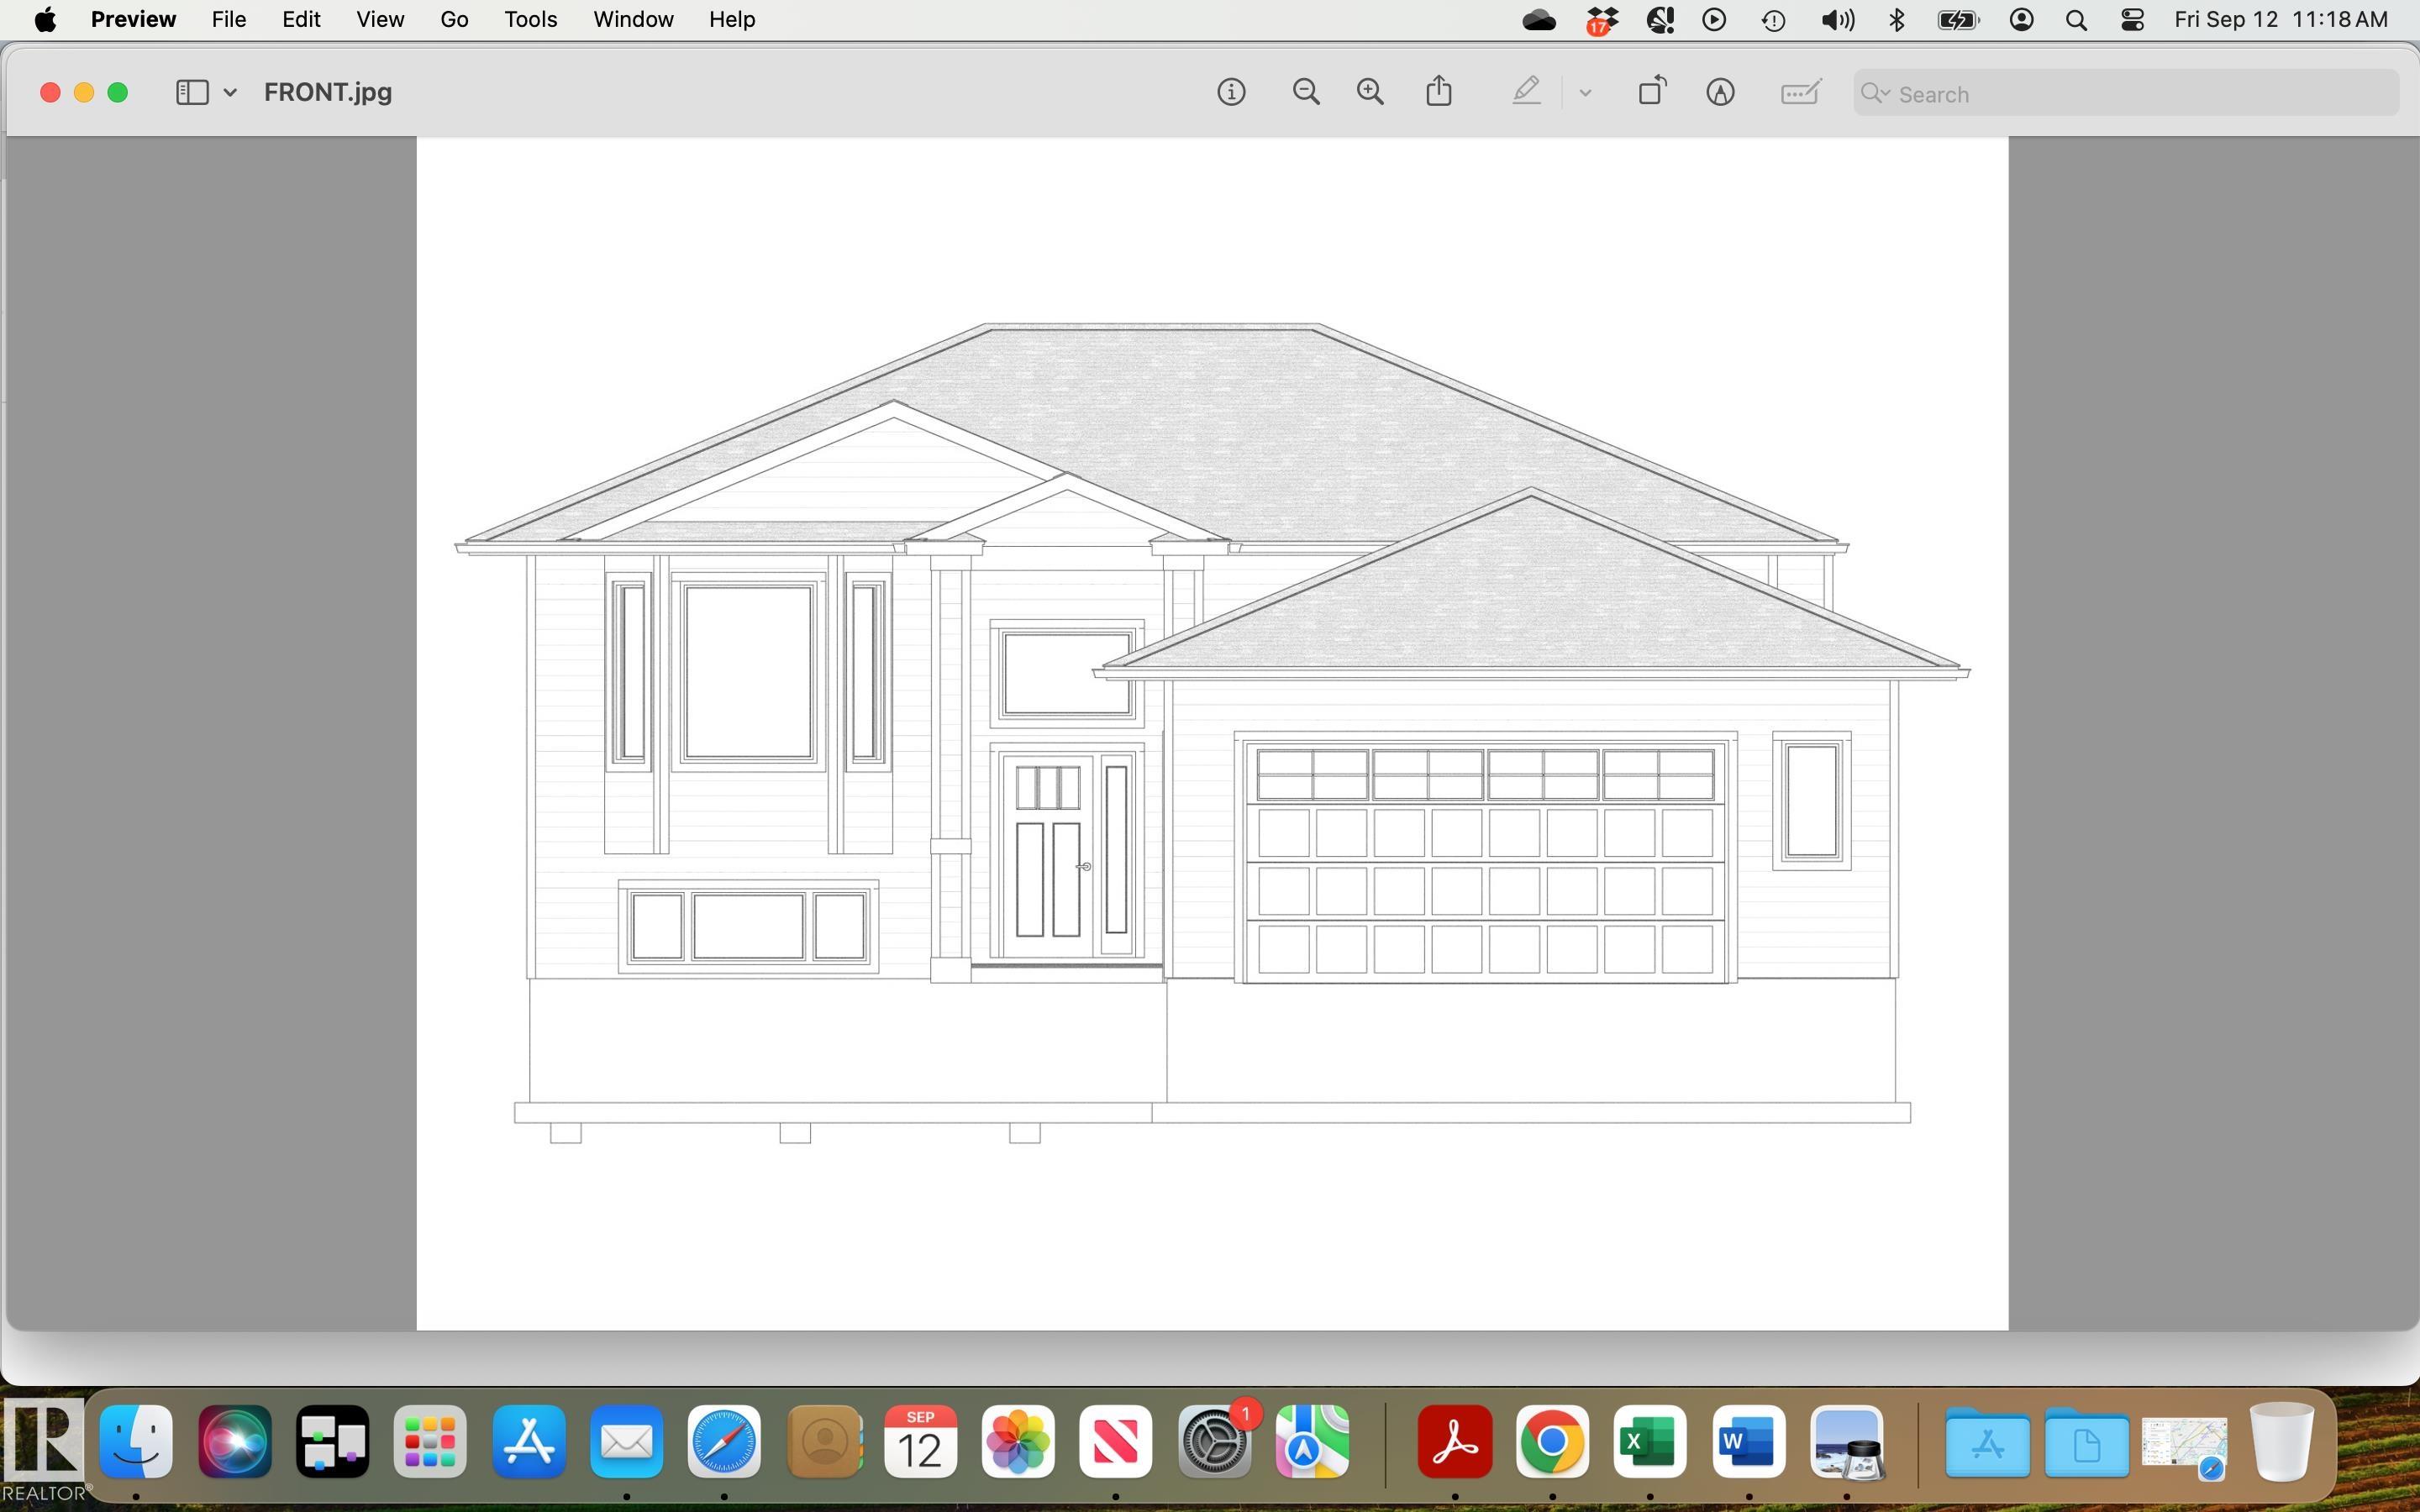Open the Go menu
The width and height of the screenshot is (2420, 1512).
point(454,20)
